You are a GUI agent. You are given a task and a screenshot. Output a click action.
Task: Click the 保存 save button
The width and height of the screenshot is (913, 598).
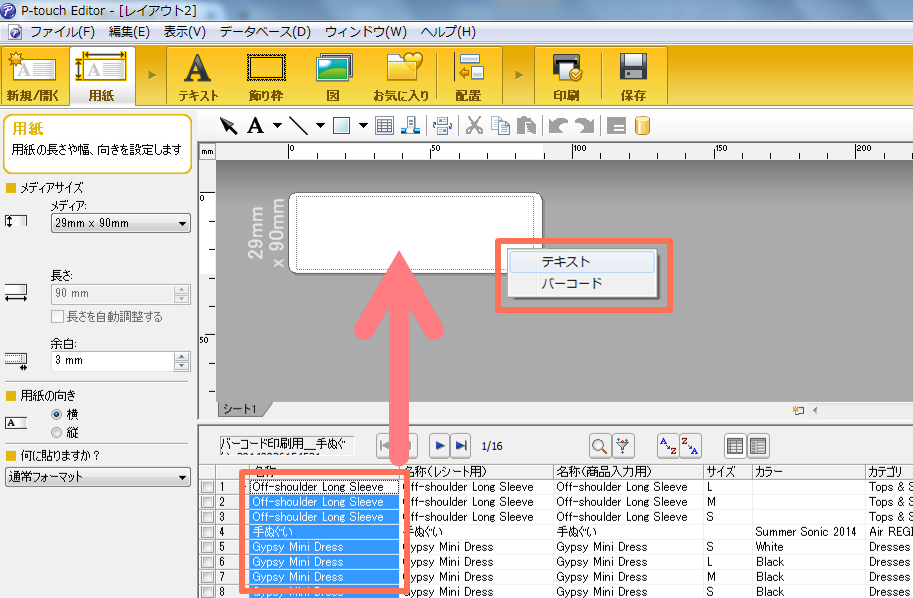point(634,76)
